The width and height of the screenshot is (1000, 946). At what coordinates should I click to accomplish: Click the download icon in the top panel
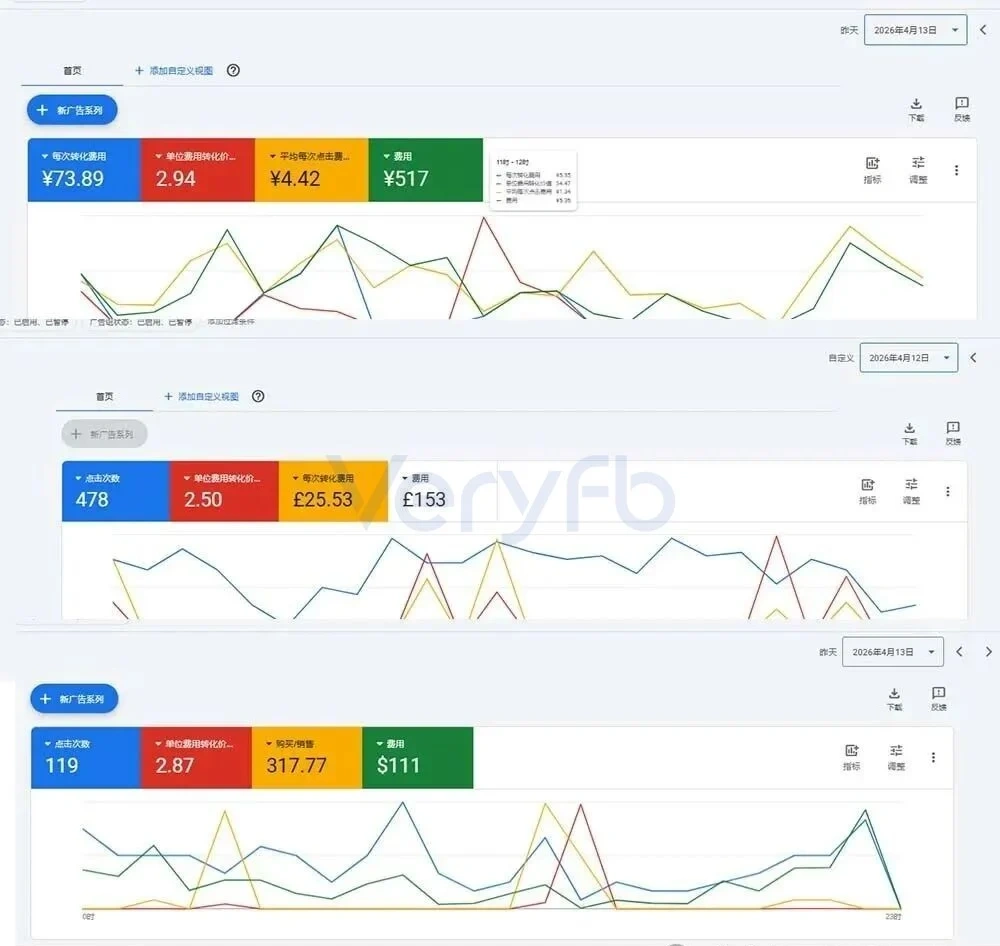tap(916, 109)
